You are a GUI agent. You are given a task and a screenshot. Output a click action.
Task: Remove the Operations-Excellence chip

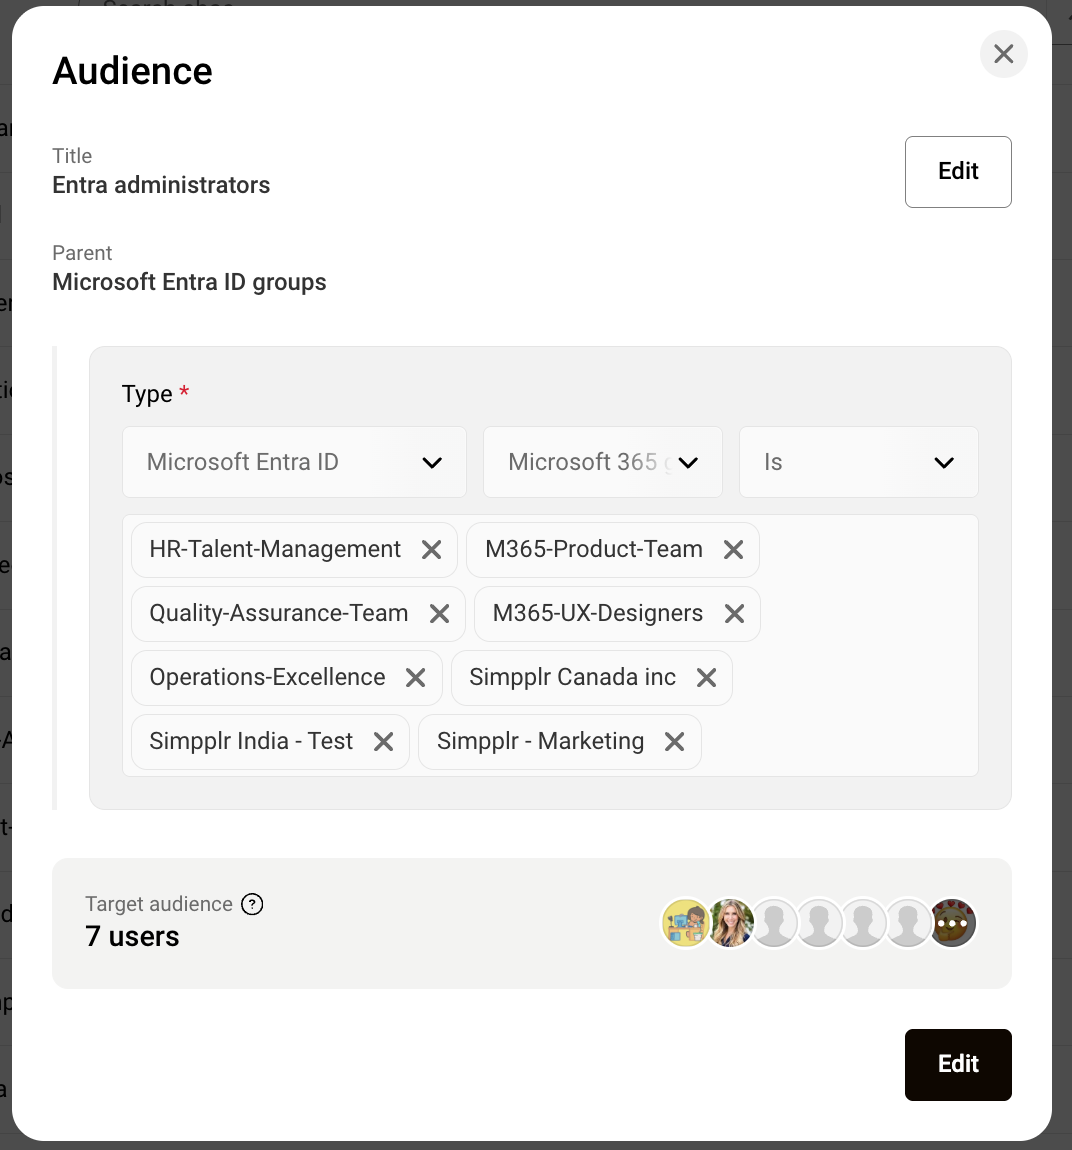coord(415,678)
